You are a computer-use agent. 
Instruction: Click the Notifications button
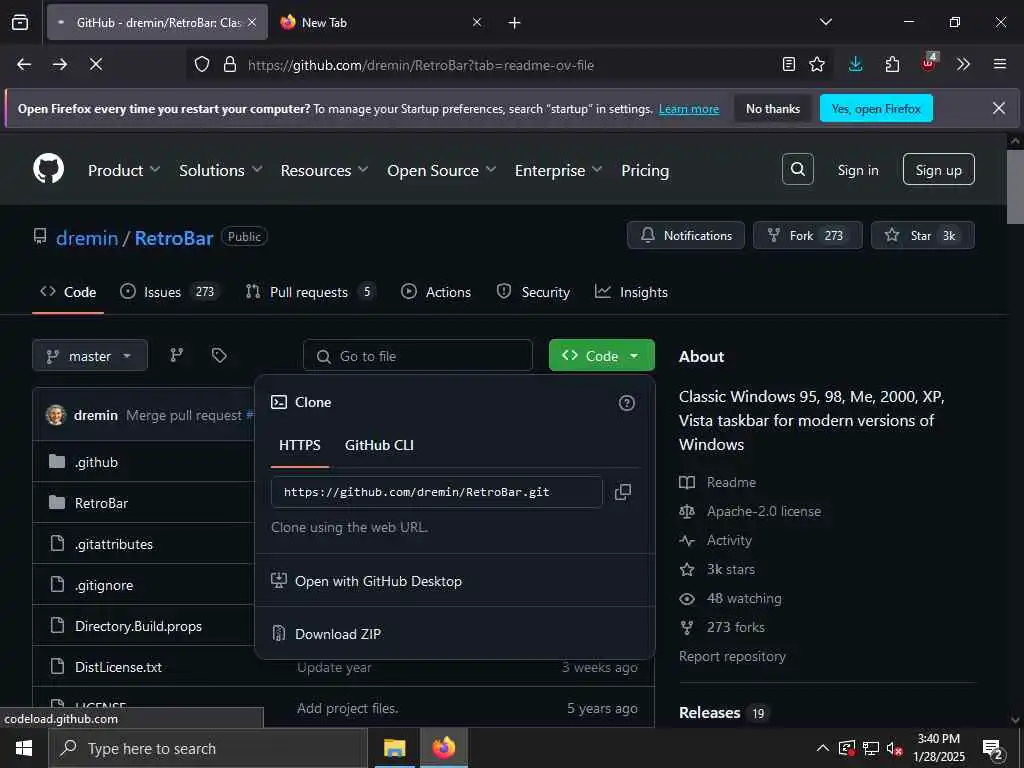[x=686, y=235]
